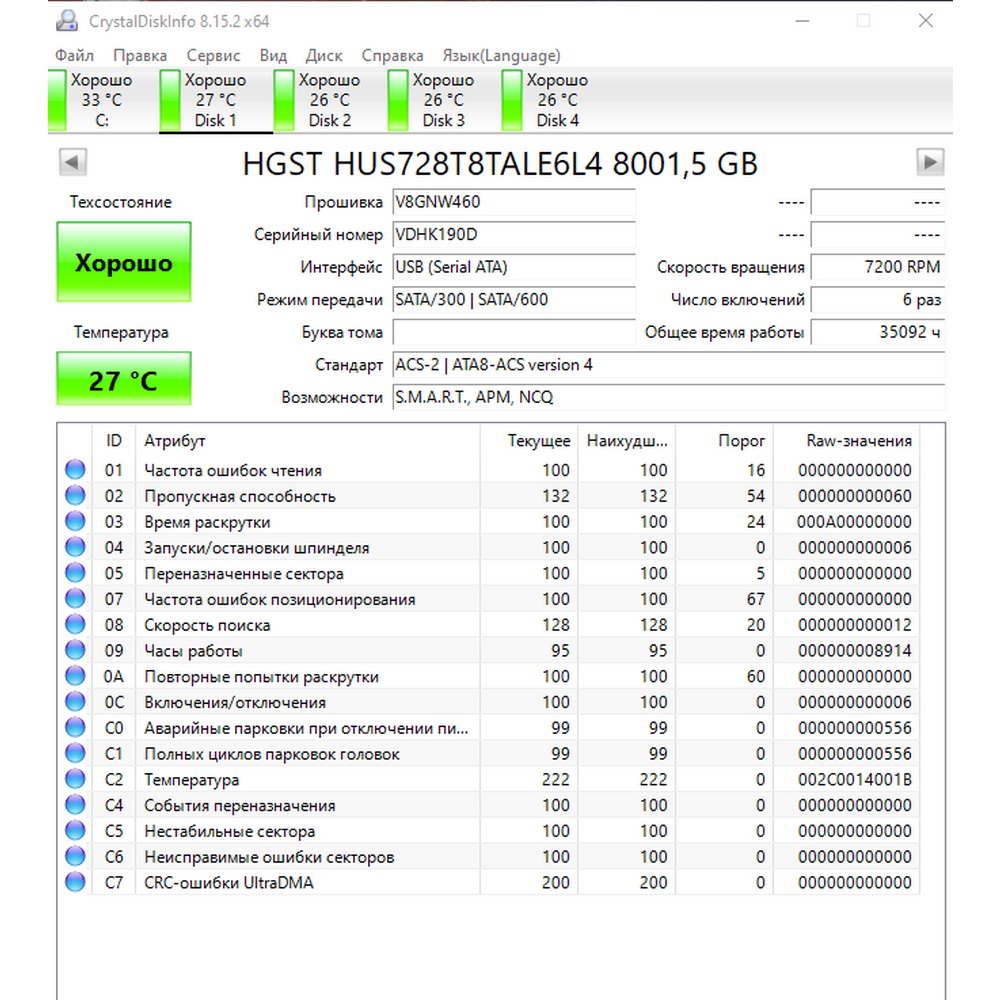Click the Возможности field S.M.A.R.T., APM, NCQ
The width and height of the screenshot is (1000, 1000).
(668, 397)
